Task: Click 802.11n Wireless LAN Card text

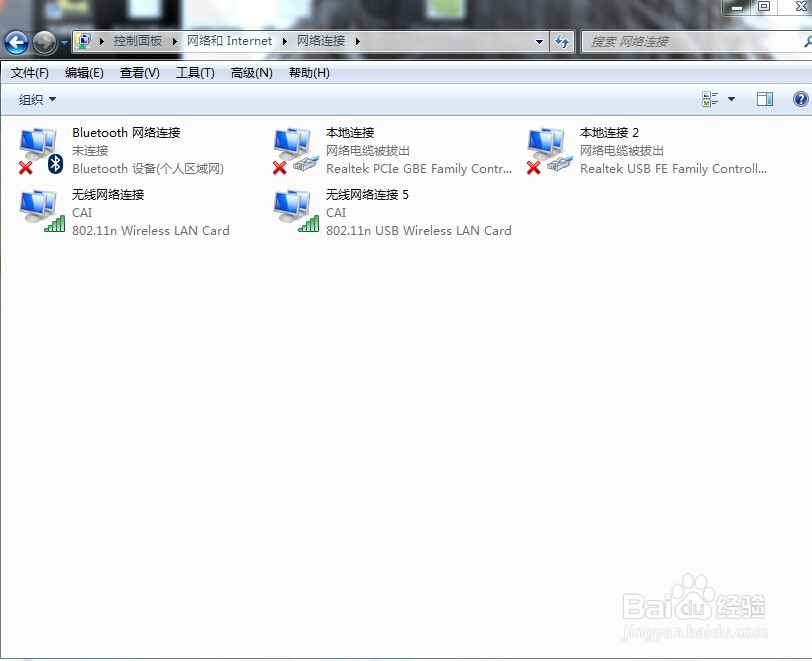Action: pyautogui.click(x=151, y=231)
